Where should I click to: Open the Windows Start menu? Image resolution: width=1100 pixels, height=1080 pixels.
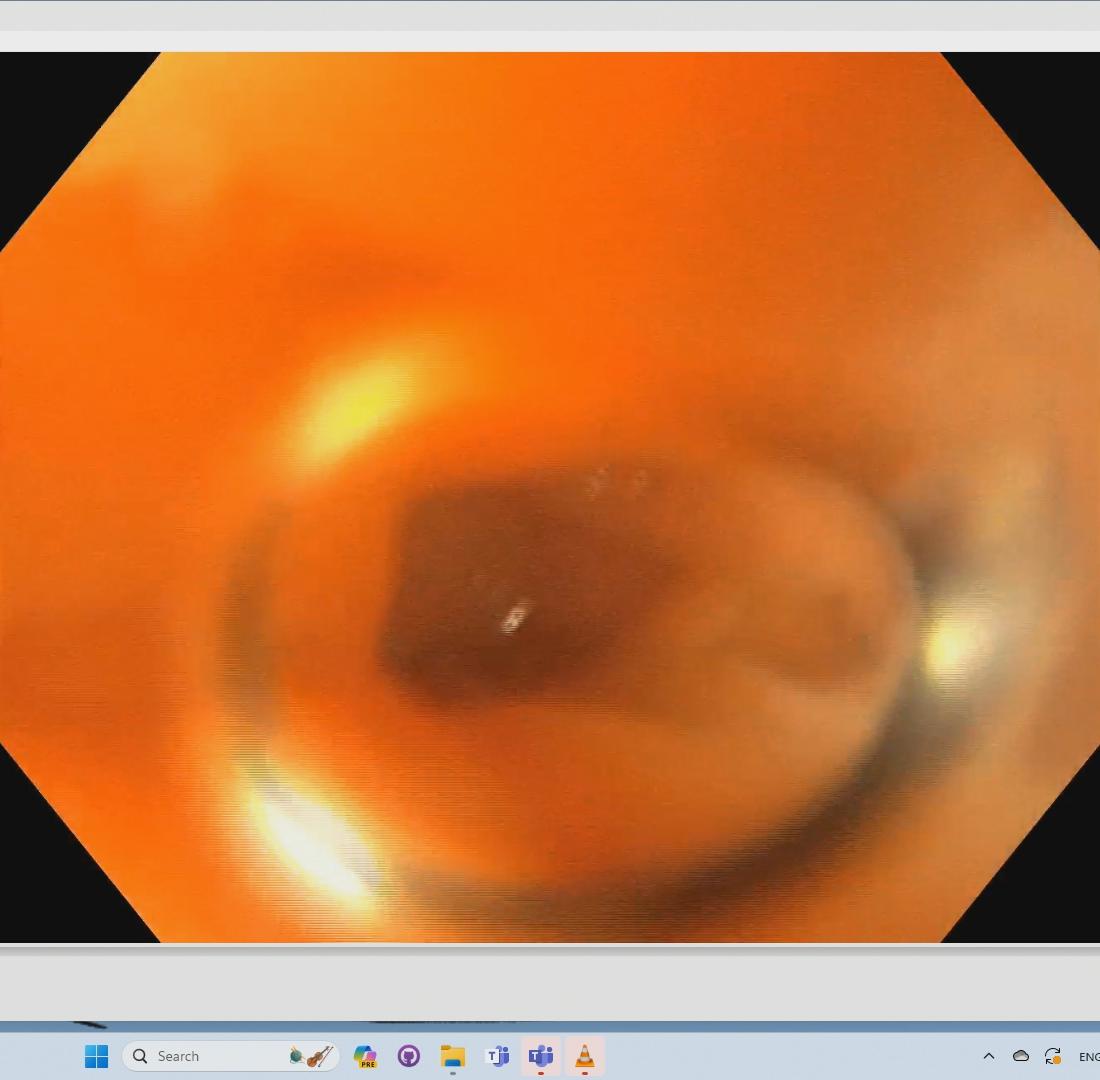[96, 1055]
